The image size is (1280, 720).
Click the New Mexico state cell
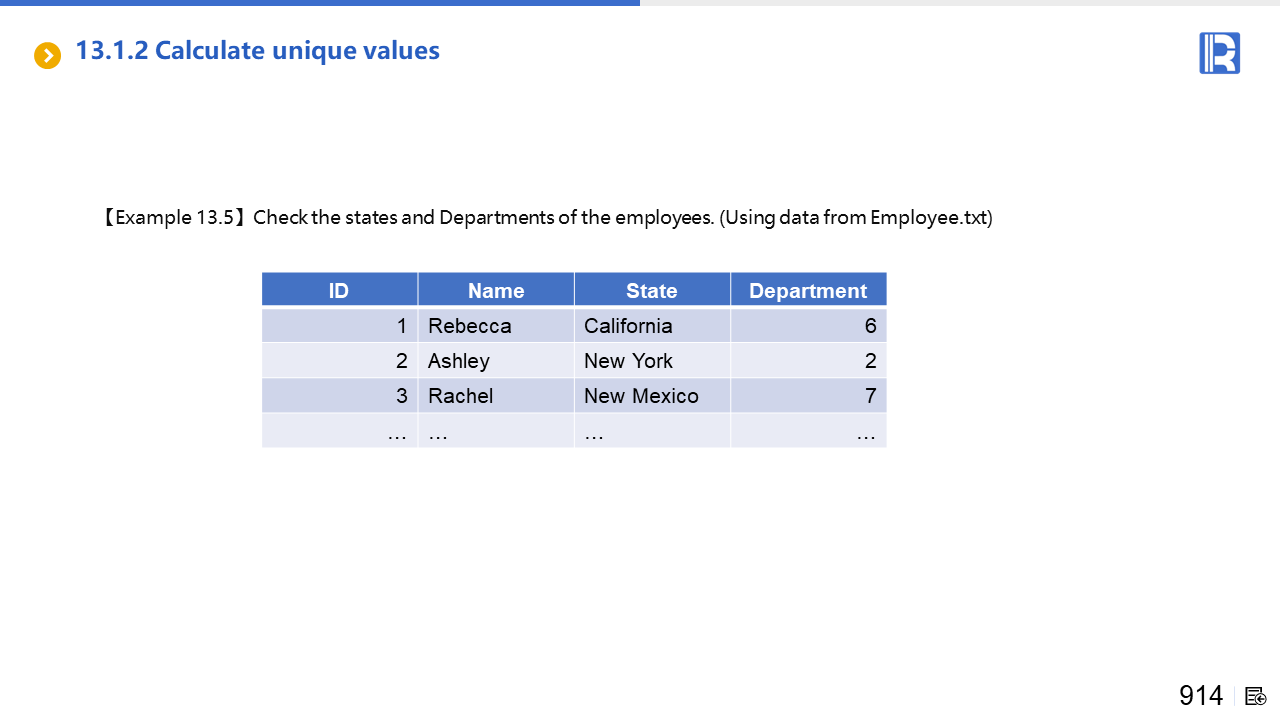click(641, 396)
